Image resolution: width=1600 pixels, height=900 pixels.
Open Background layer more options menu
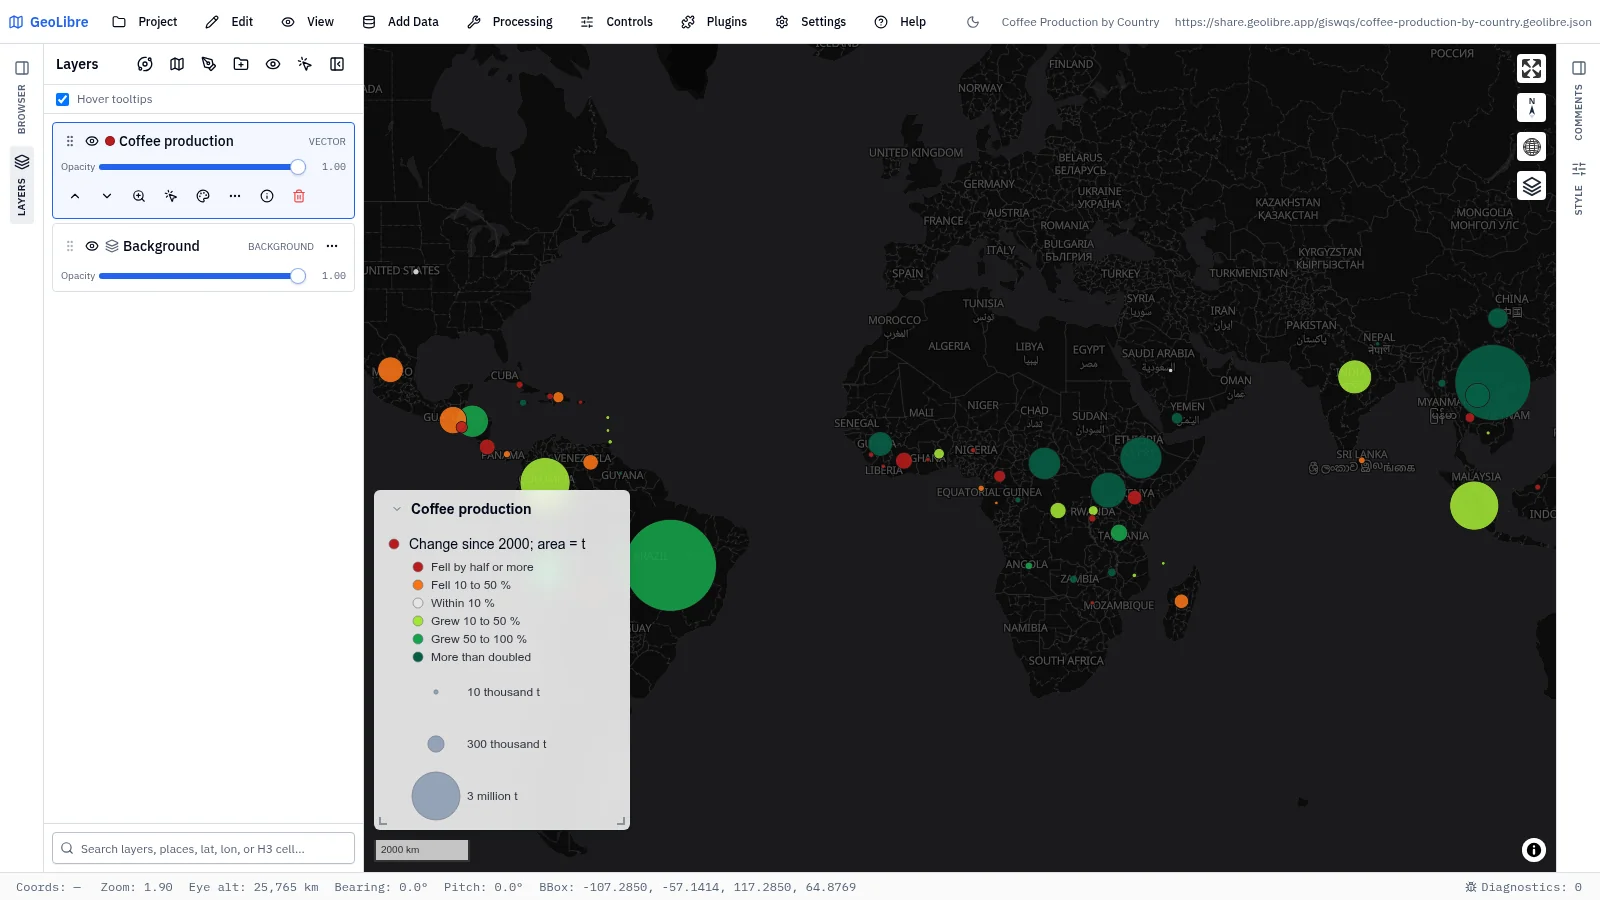coord(332,246)
